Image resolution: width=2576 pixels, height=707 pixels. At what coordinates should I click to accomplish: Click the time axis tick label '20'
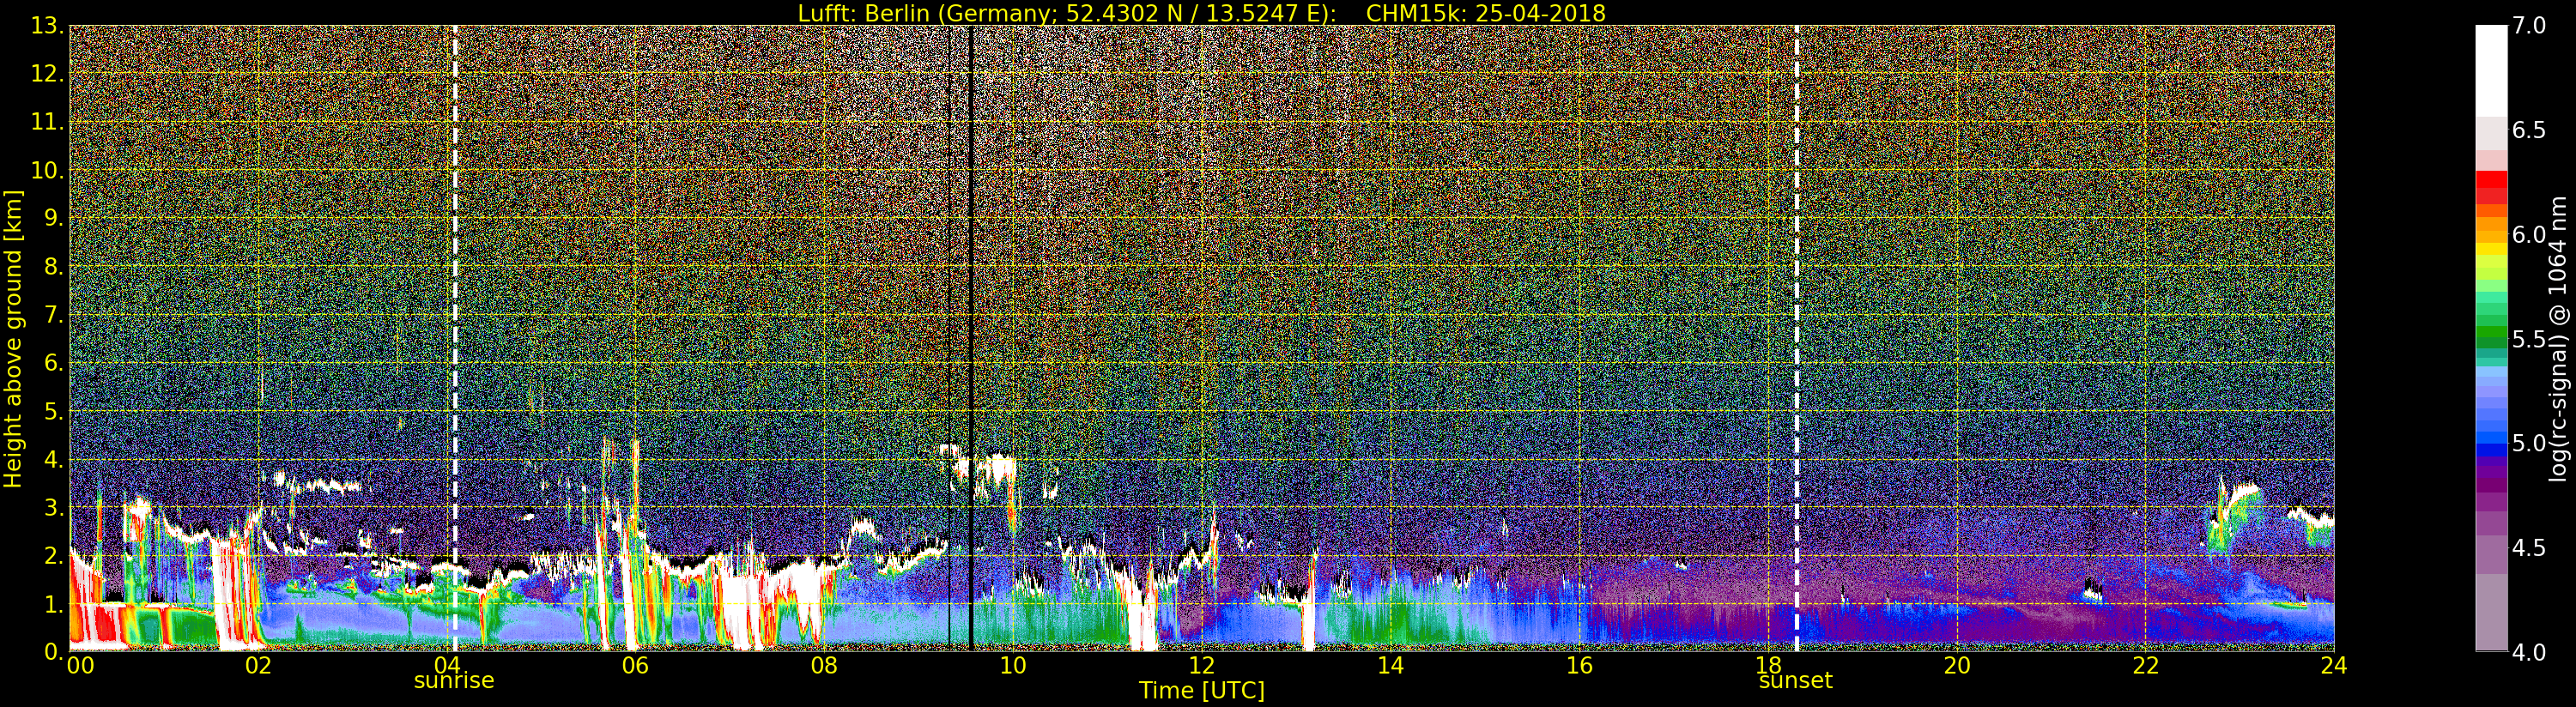click(1957, 666)
